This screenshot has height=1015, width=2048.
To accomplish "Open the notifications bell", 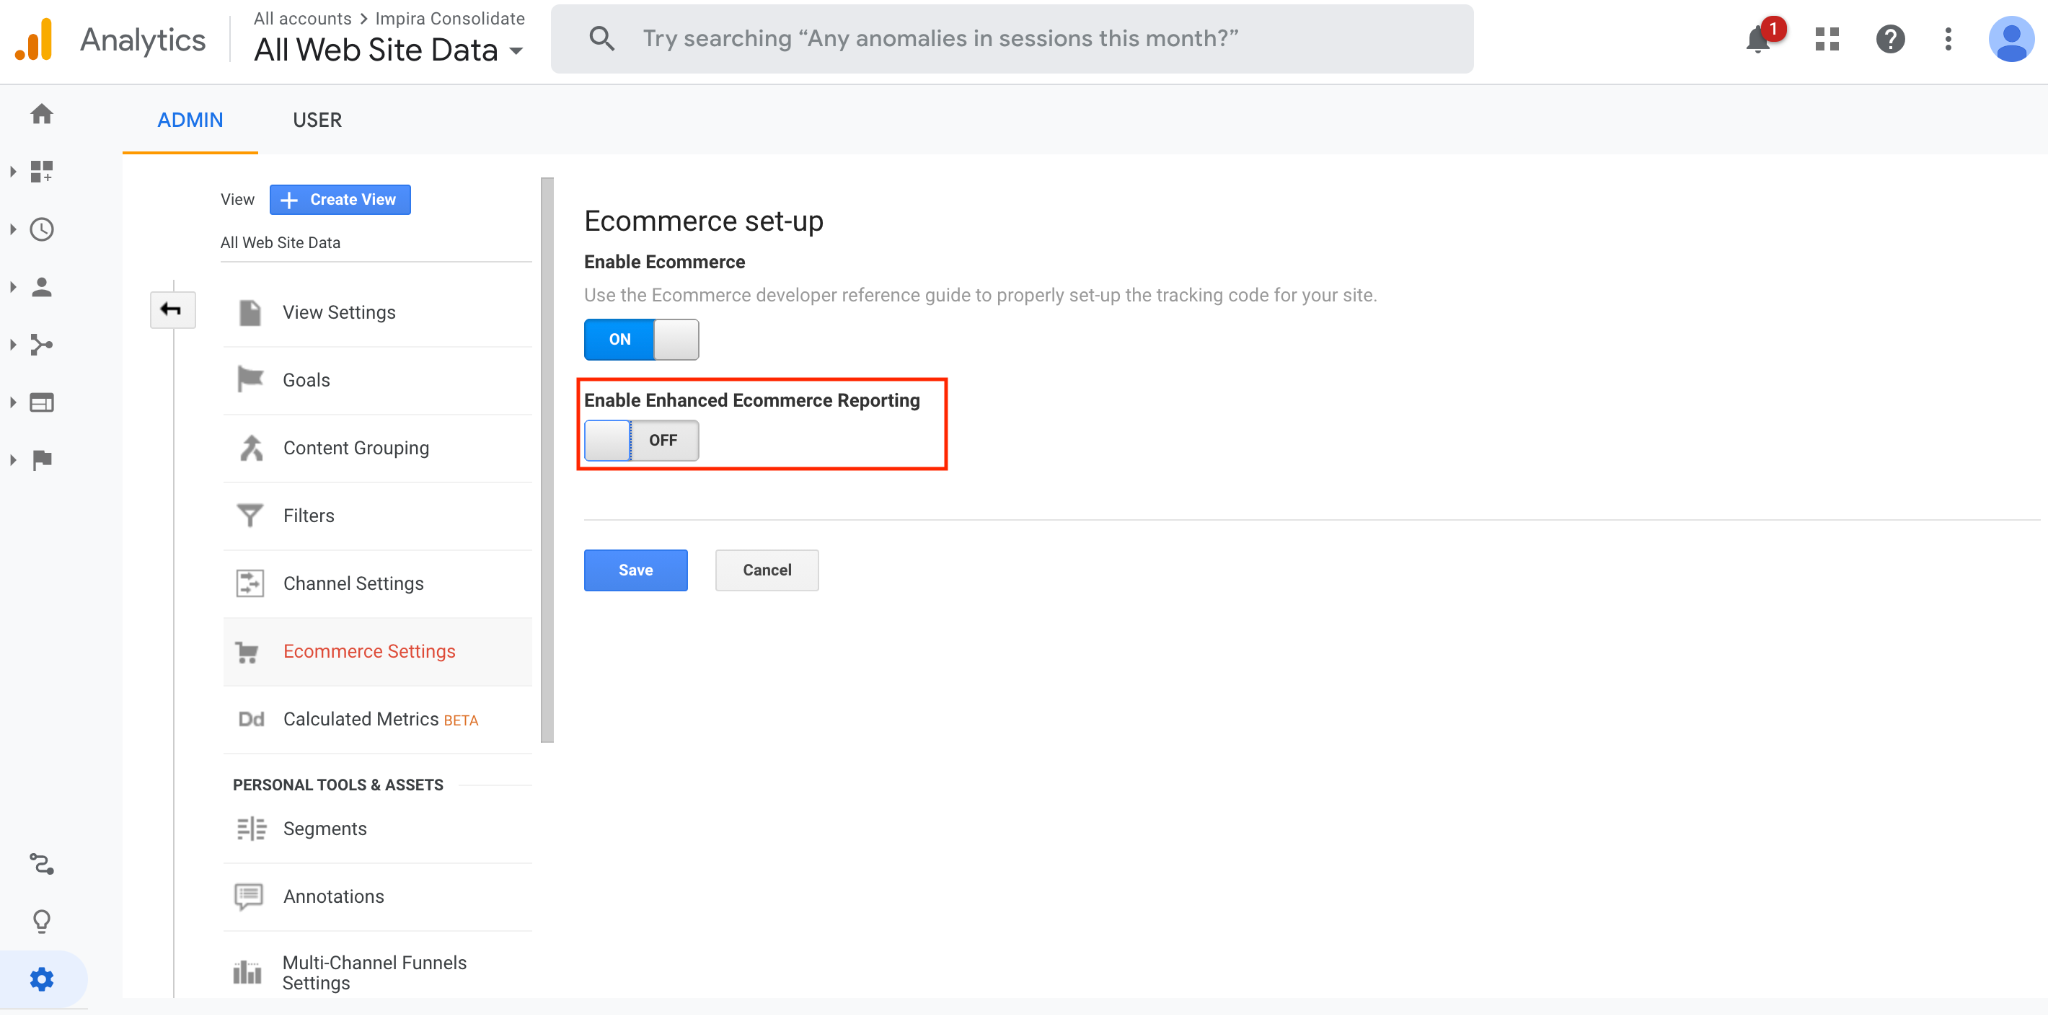I will click(x=1758, y=40).
